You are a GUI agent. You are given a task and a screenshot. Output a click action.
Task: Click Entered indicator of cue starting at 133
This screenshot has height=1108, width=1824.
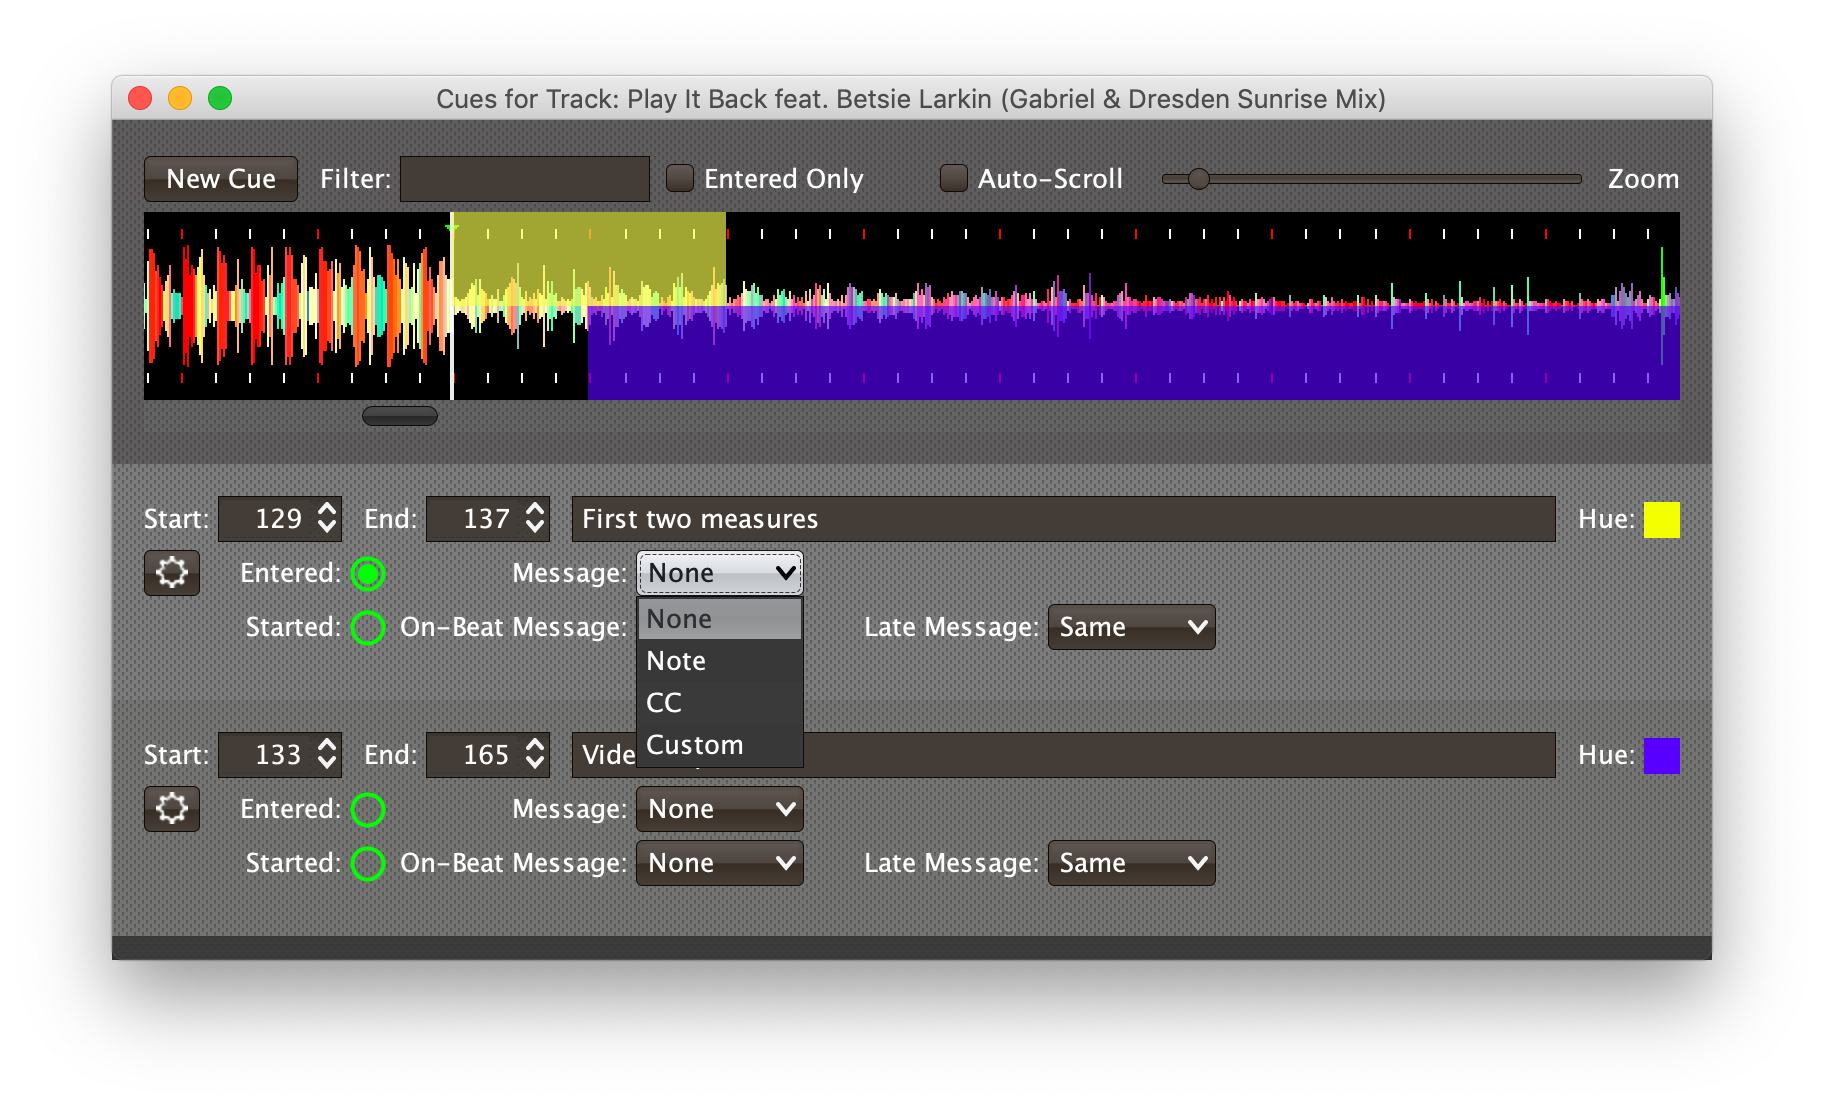tap(368, 809)
